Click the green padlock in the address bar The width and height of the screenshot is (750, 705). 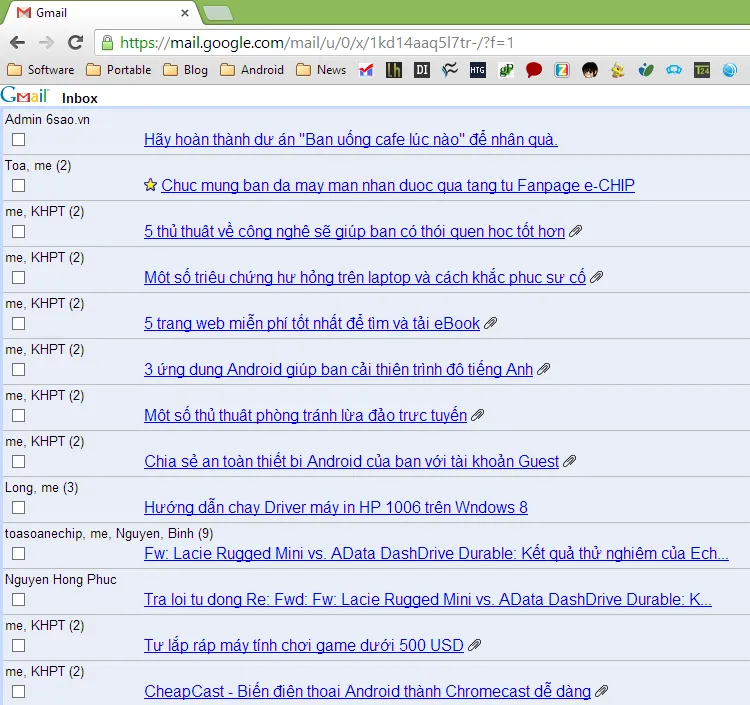pos(107,43)
